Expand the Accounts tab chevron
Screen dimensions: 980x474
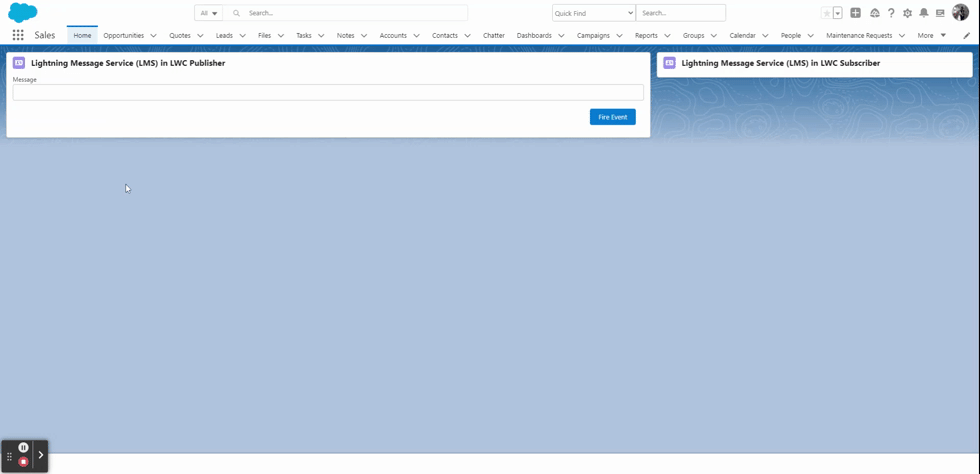(x=416, y=36)
